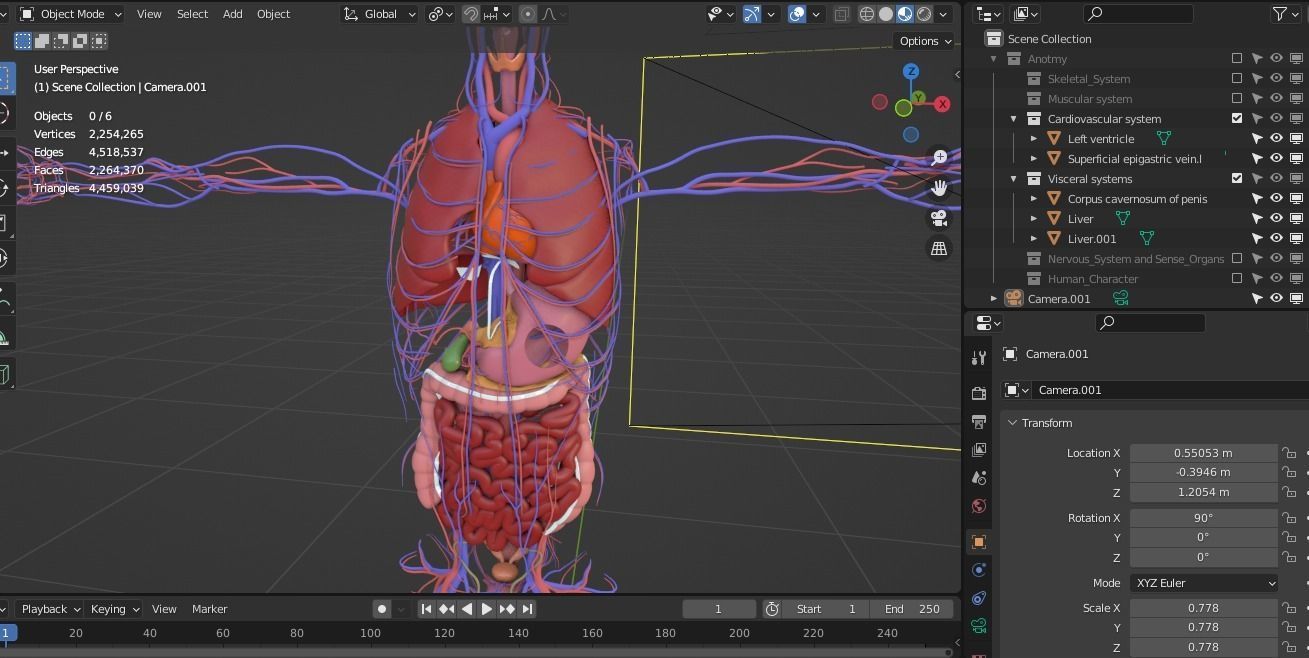Uncheck Cardiovascular system collection checkbox

[1237, 118]
